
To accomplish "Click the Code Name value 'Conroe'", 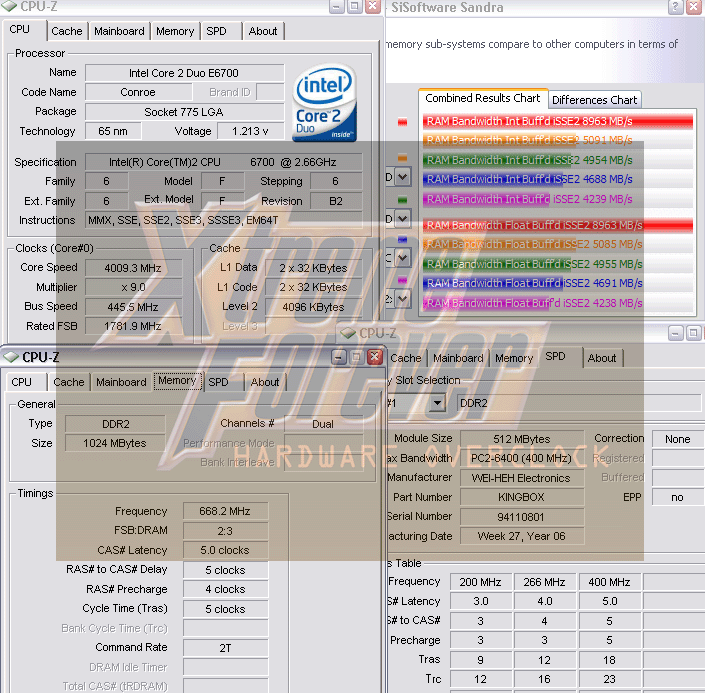I will click(138, 92).
